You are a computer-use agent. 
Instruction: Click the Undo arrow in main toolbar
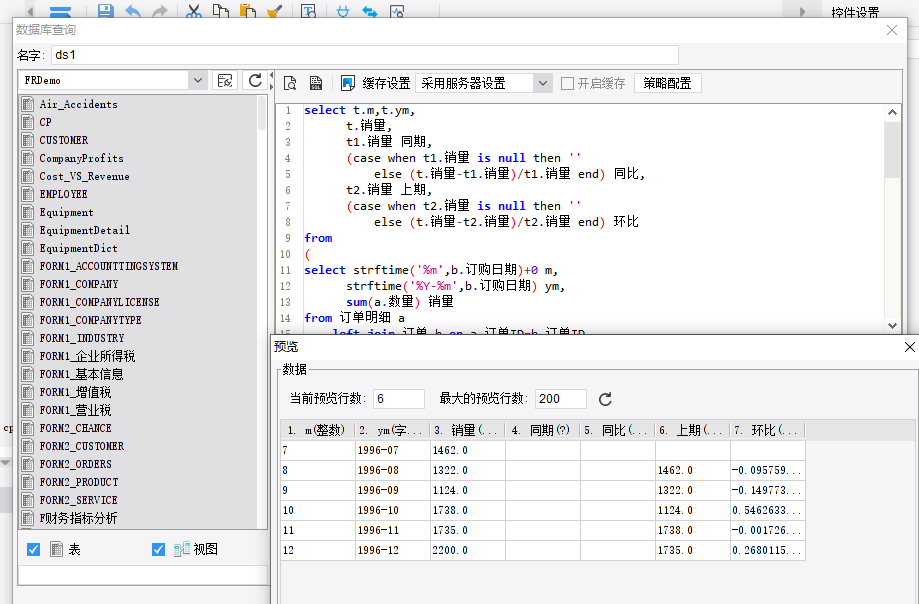coord(133,11)
